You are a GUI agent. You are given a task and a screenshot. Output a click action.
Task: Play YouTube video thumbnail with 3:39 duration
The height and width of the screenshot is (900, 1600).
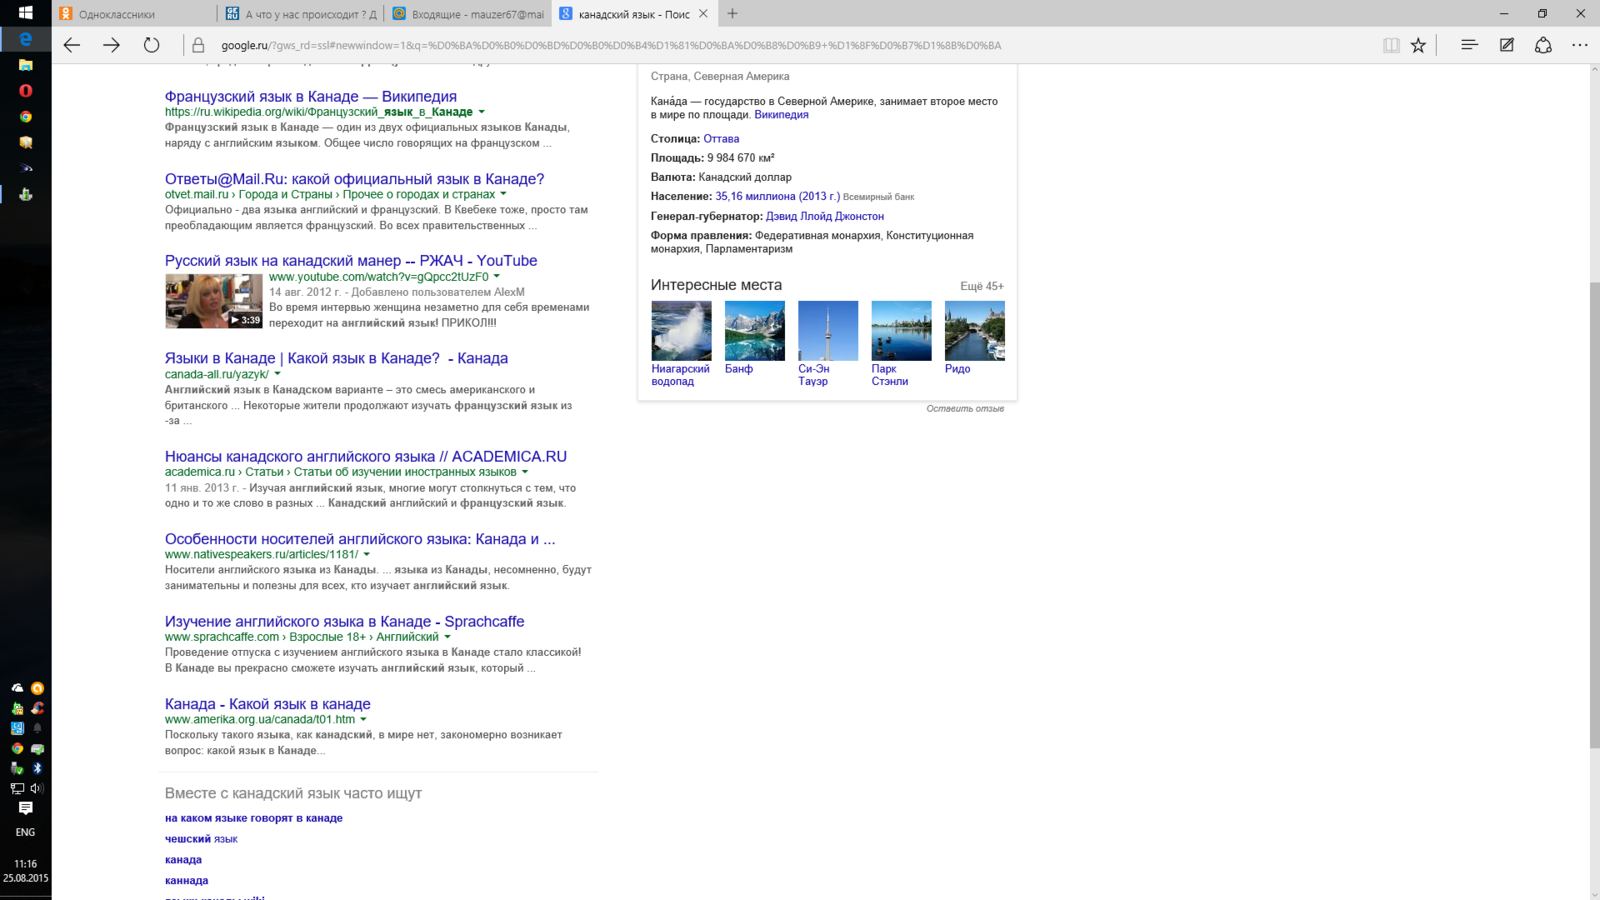[214, 301]
